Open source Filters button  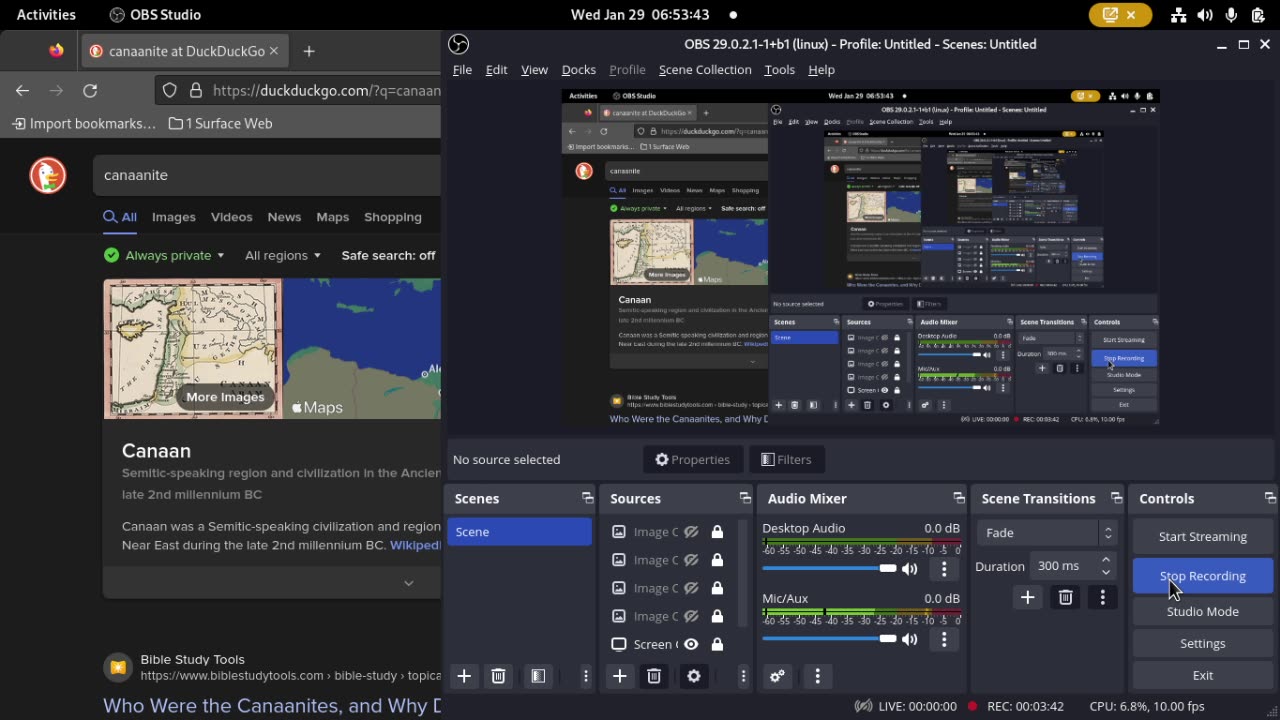coord(786,459)
